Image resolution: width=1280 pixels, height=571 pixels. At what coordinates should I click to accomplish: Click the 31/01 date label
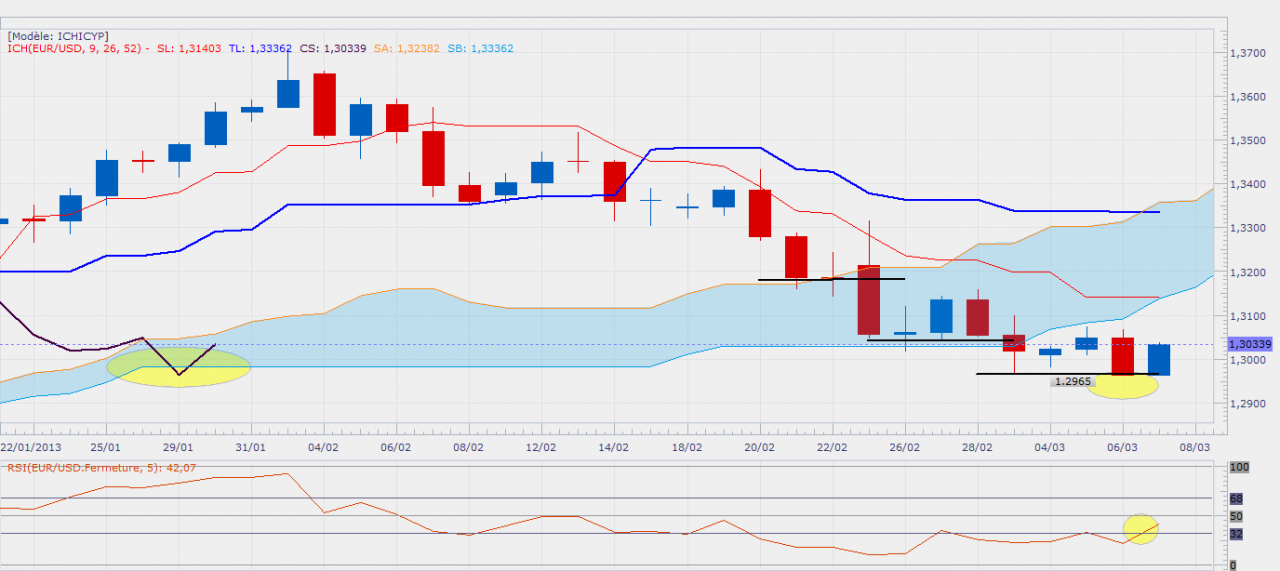(x=250, y=447)
